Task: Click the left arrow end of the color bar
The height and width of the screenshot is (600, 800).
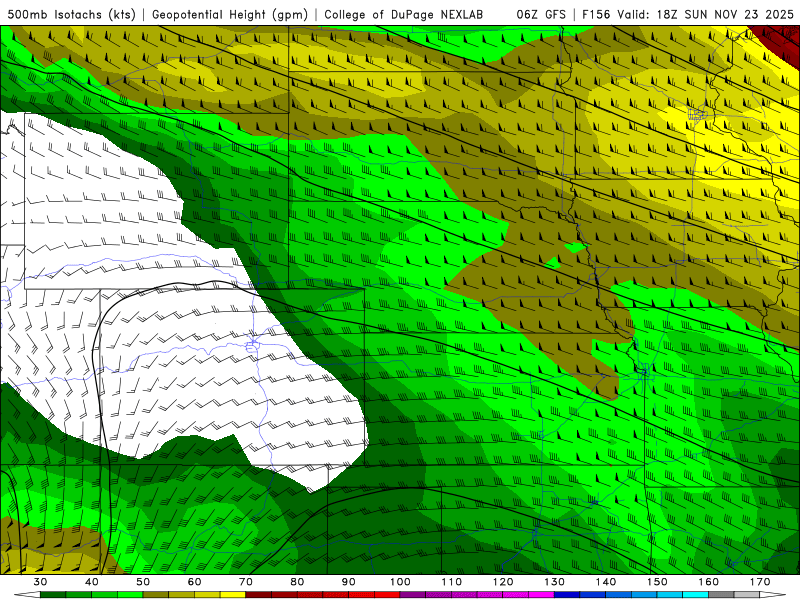Action: coord(27,595)
